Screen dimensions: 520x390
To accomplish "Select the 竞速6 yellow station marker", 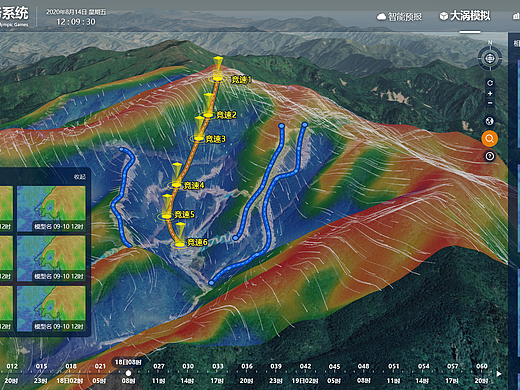I will (180, 244).
